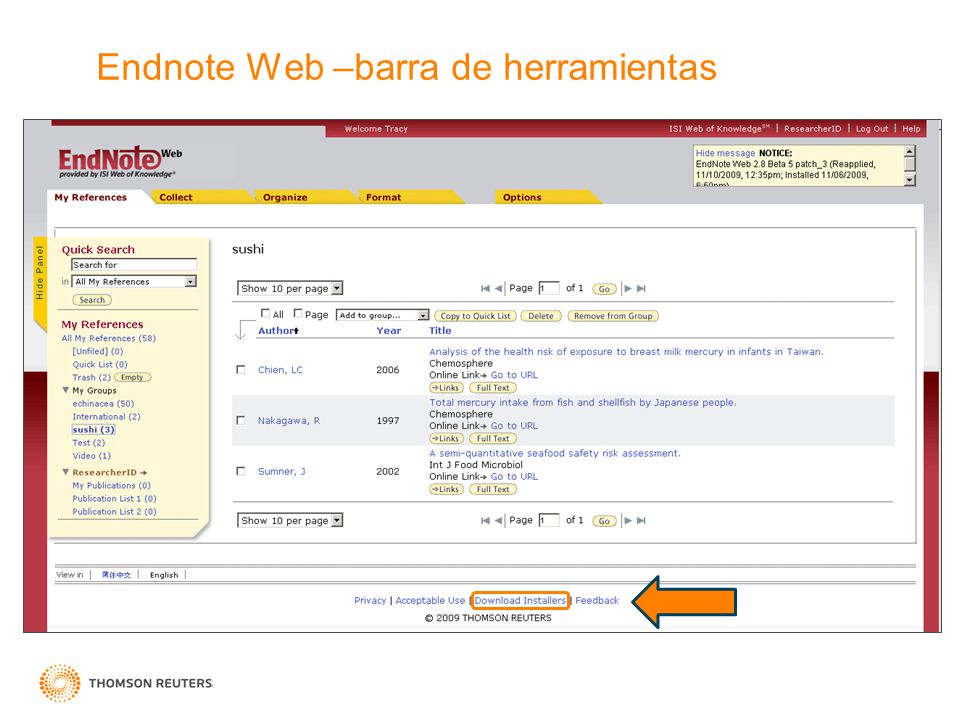Click bottom pager Go button
Image resolution: width=960 pixels, height=720 pixels.
pyautogui.click(x=604, y=521)
